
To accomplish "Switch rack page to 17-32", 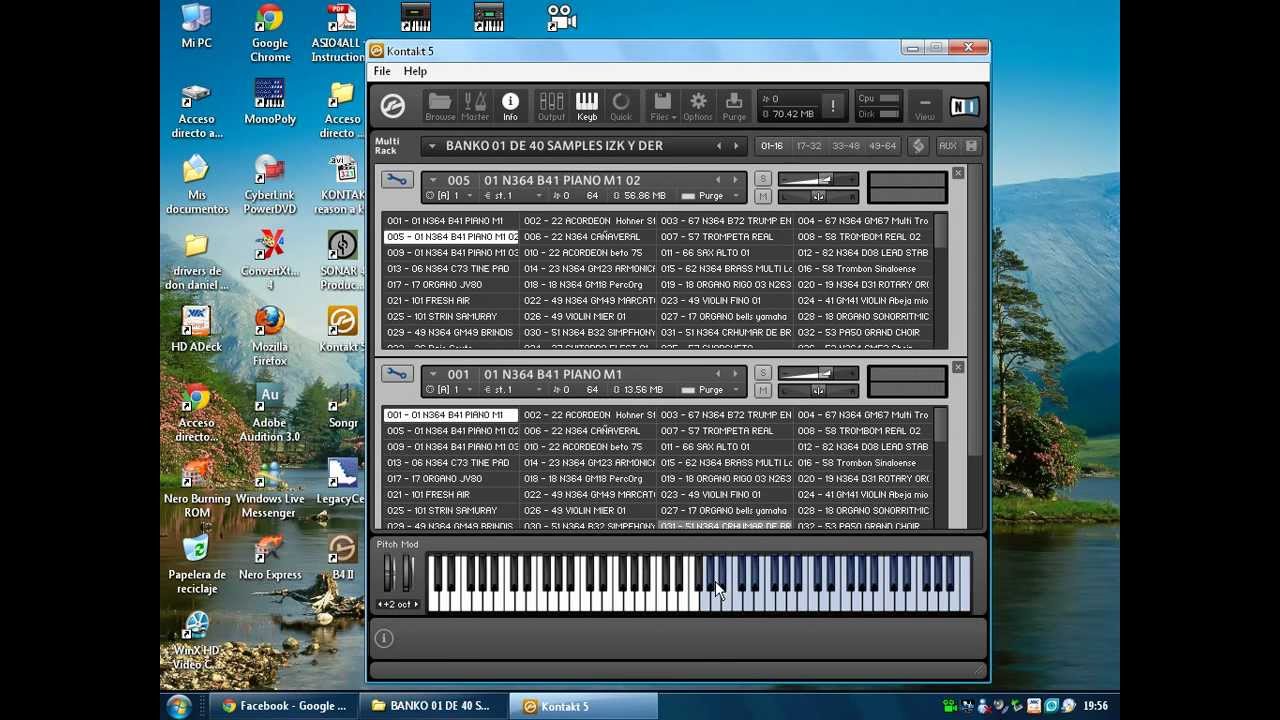I will (x=809, y=146).
